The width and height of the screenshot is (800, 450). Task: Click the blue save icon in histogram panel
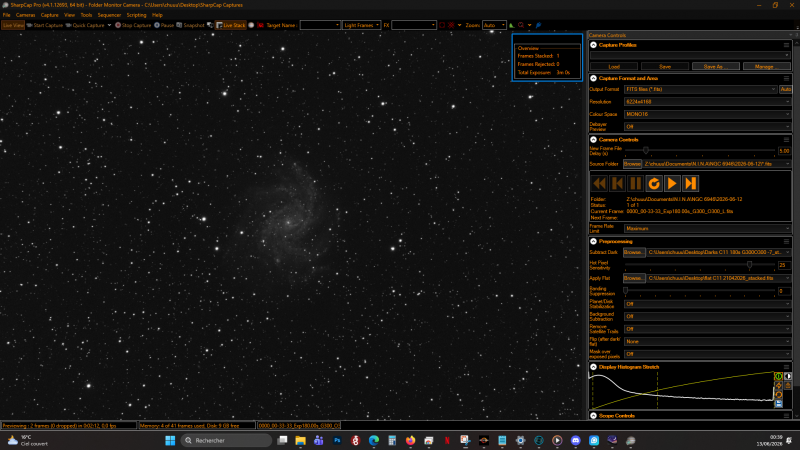(779, 404)
